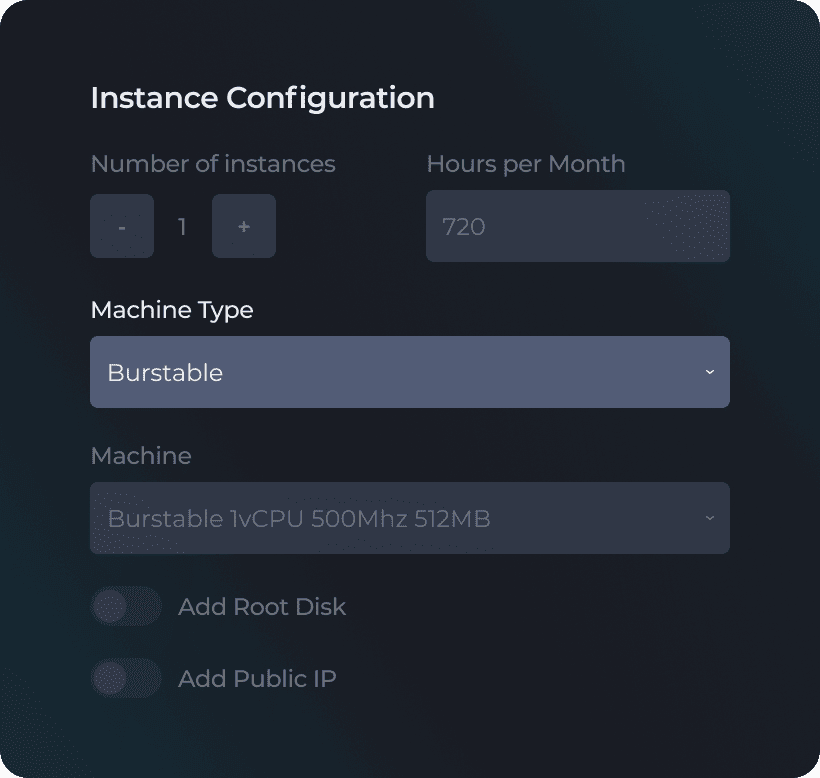Focus the Hours per Month input field
Viewport: 820px width, 778px height.
pos(578,226)
